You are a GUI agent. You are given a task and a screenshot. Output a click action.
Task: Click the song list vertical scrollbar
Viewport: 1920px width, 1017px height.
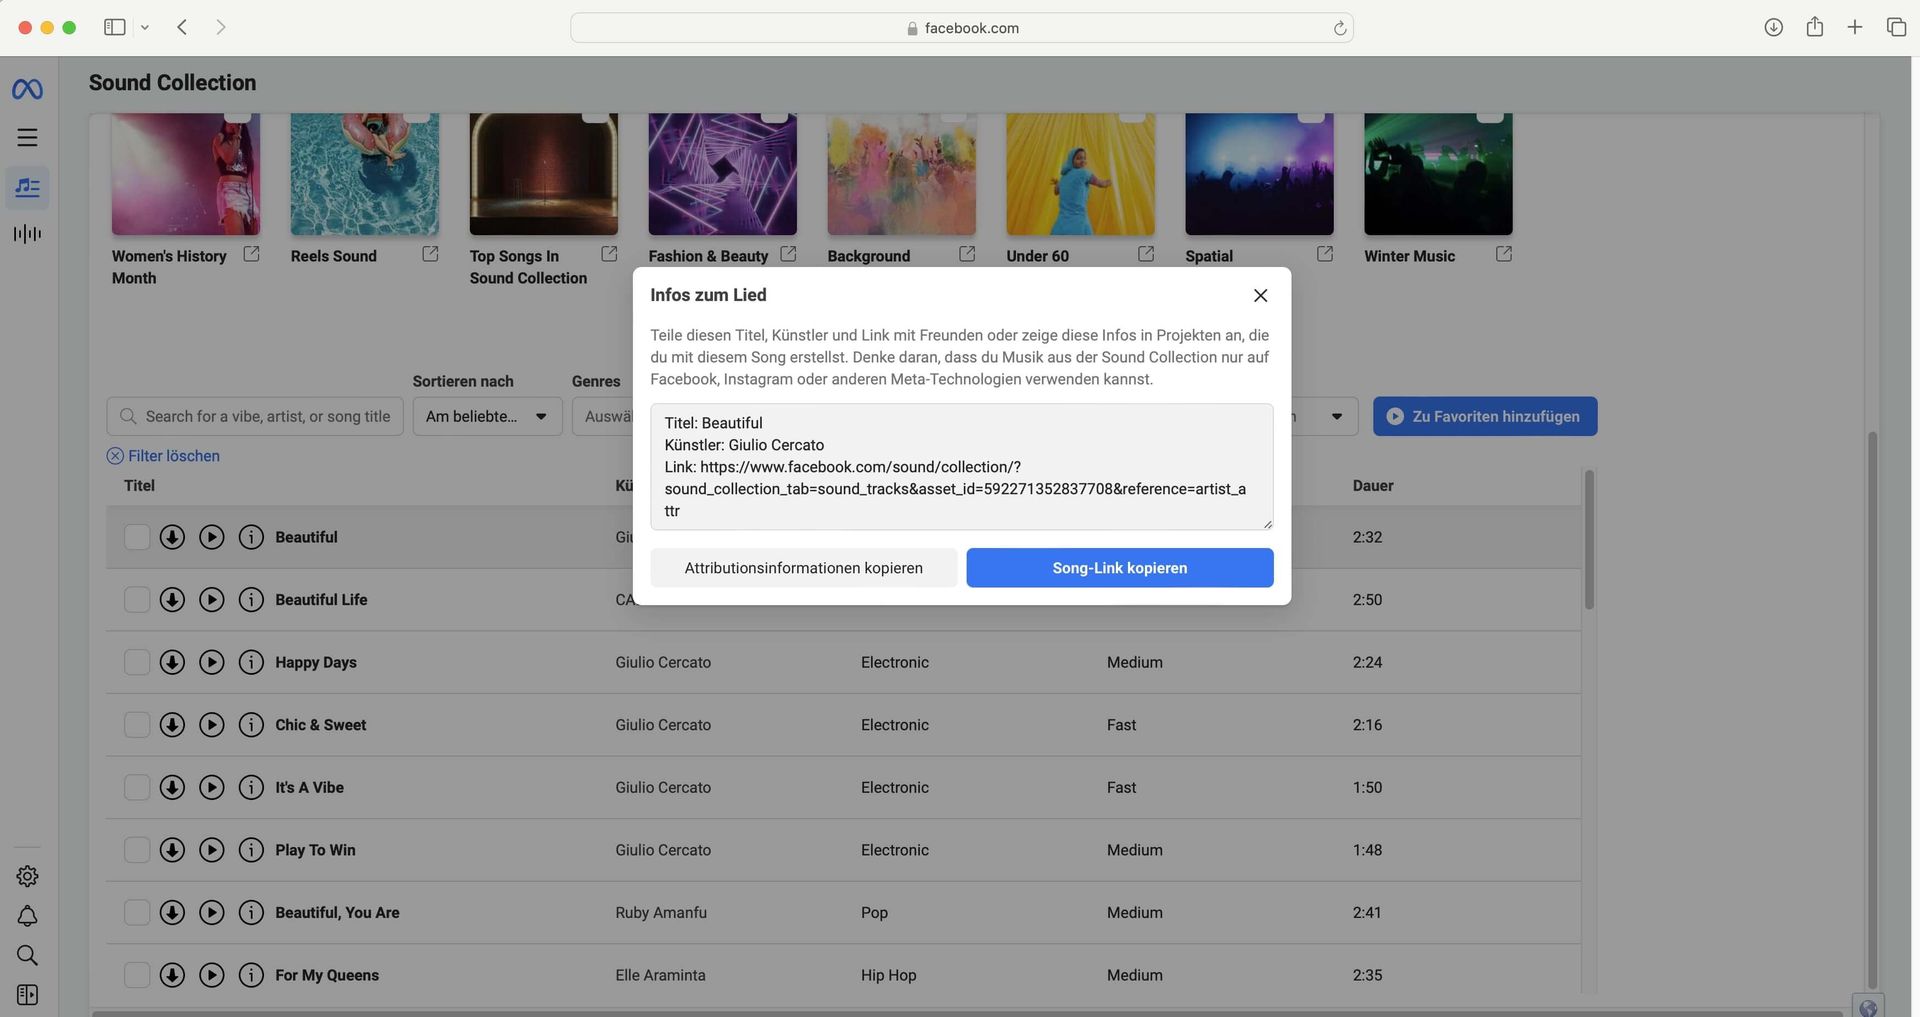(x=1588, y=540)
